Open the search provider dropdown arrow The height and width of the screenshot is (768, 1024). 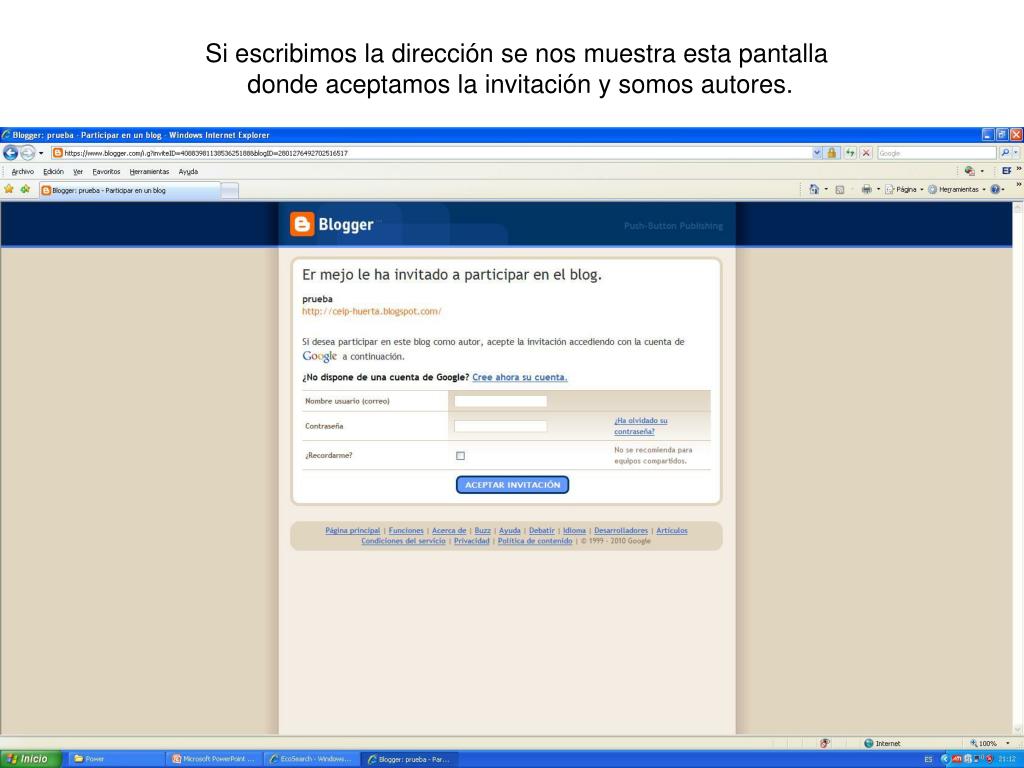tap(1017, 153)
